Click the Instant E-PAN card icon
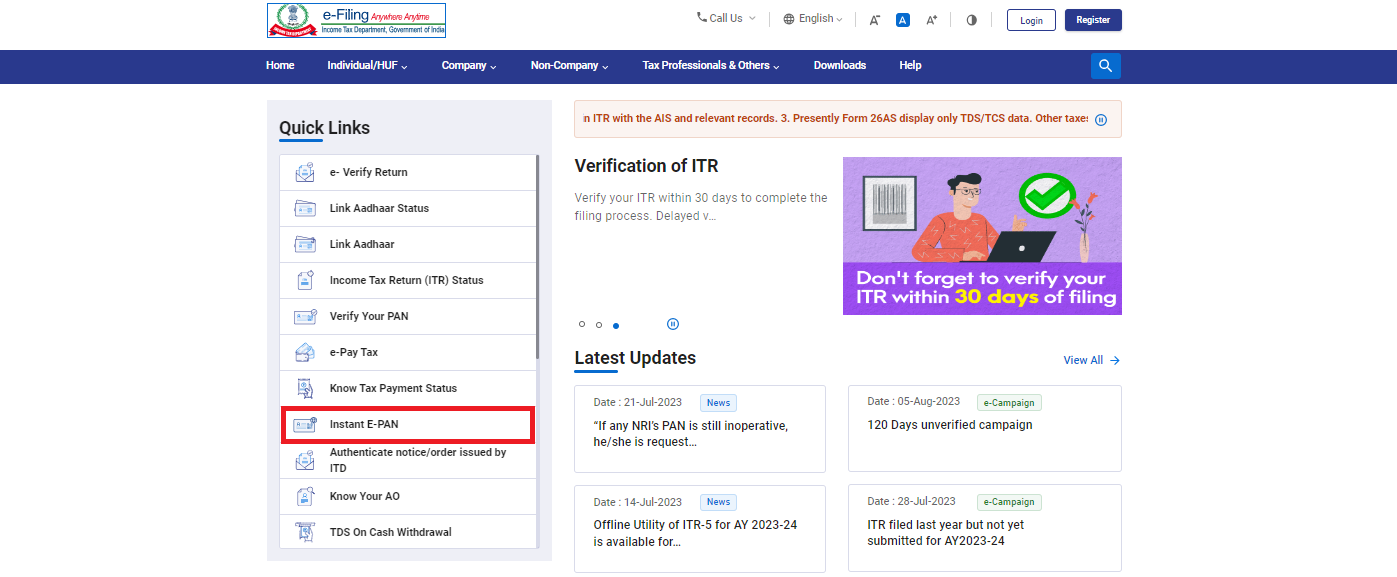The height and width of the screenshot is (577, 1397). point(305,424)
